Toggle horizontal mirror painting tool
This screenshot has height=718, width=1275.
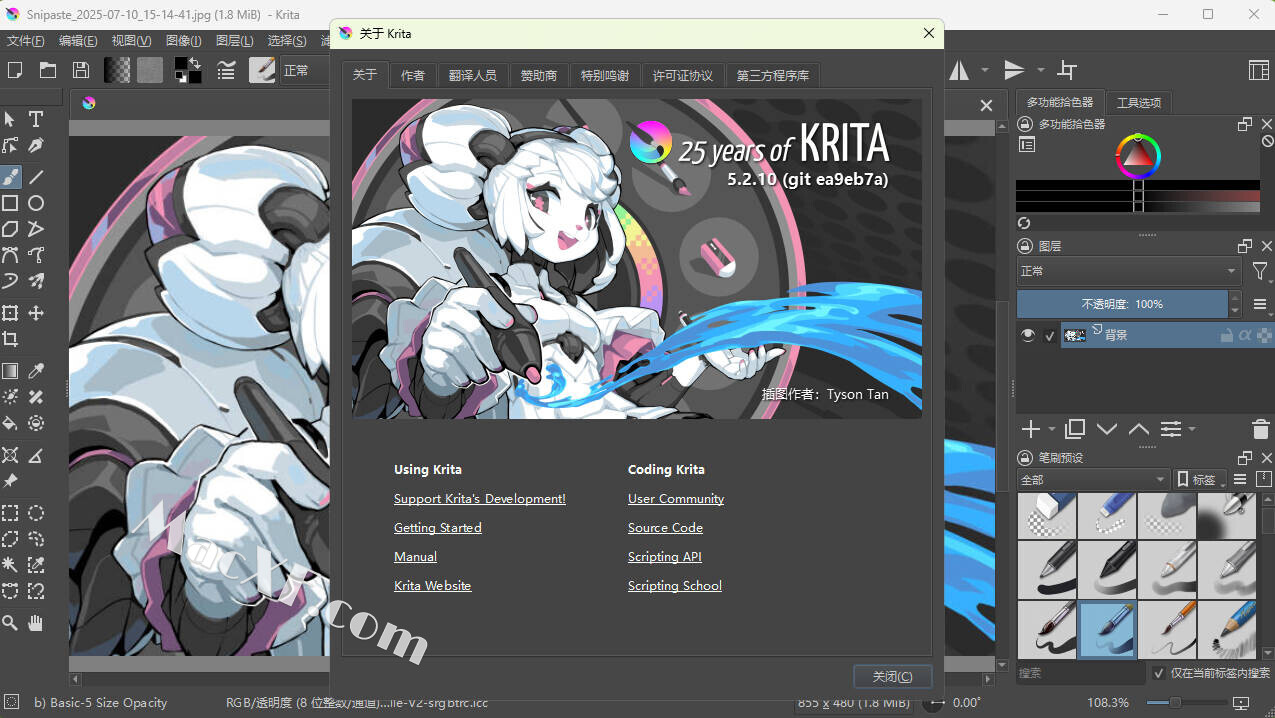pyautogui.click(x=959, y=70)
